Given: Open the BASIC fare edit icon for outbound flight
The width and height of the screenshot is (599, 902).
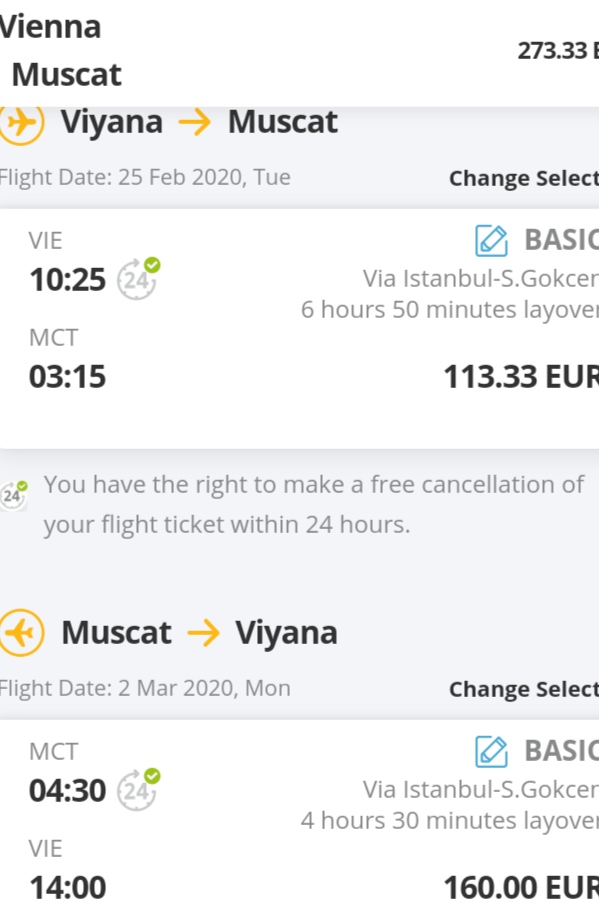Looking at the screenshot, I should pos(491,240).
